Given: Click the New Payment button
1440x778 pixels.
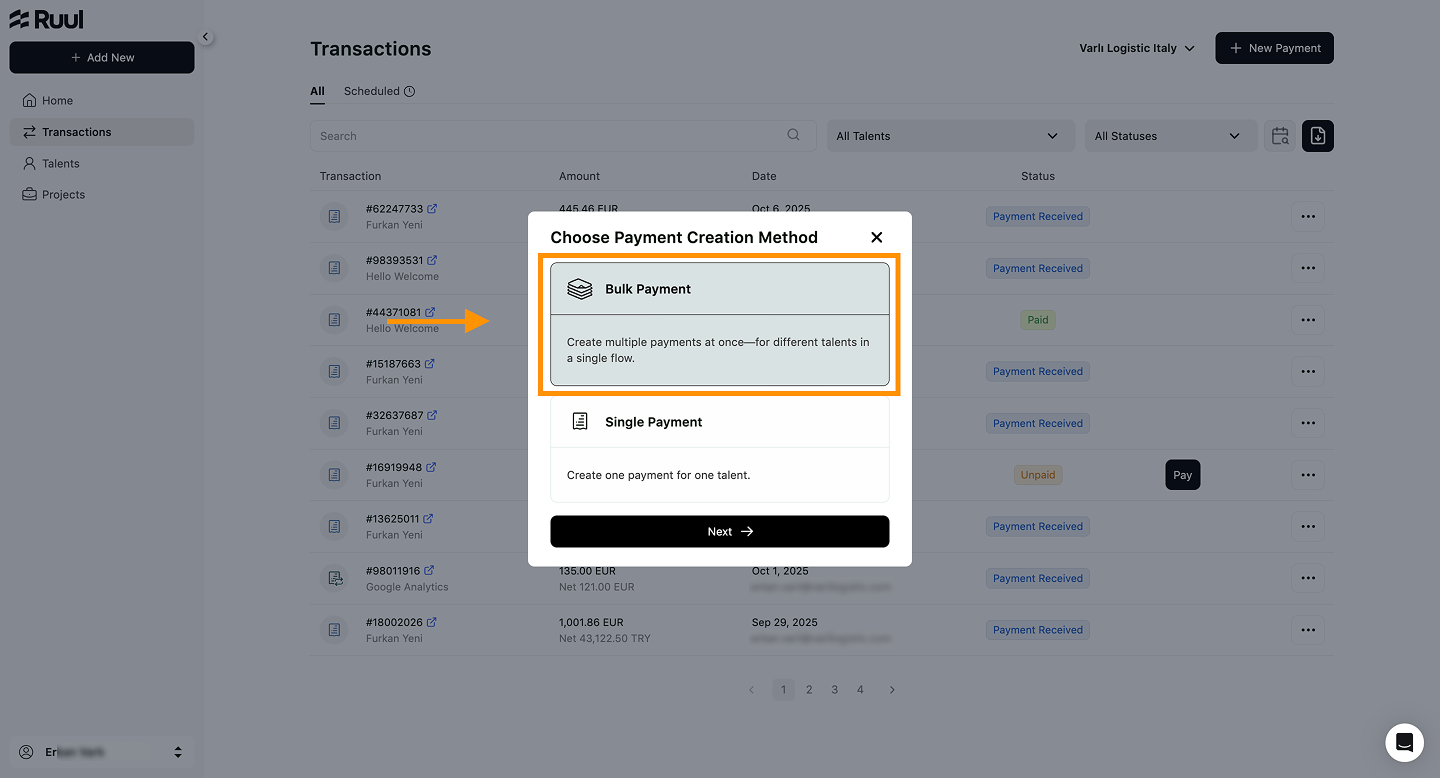Looking at the screenshot, I should tap(1274, 48).
